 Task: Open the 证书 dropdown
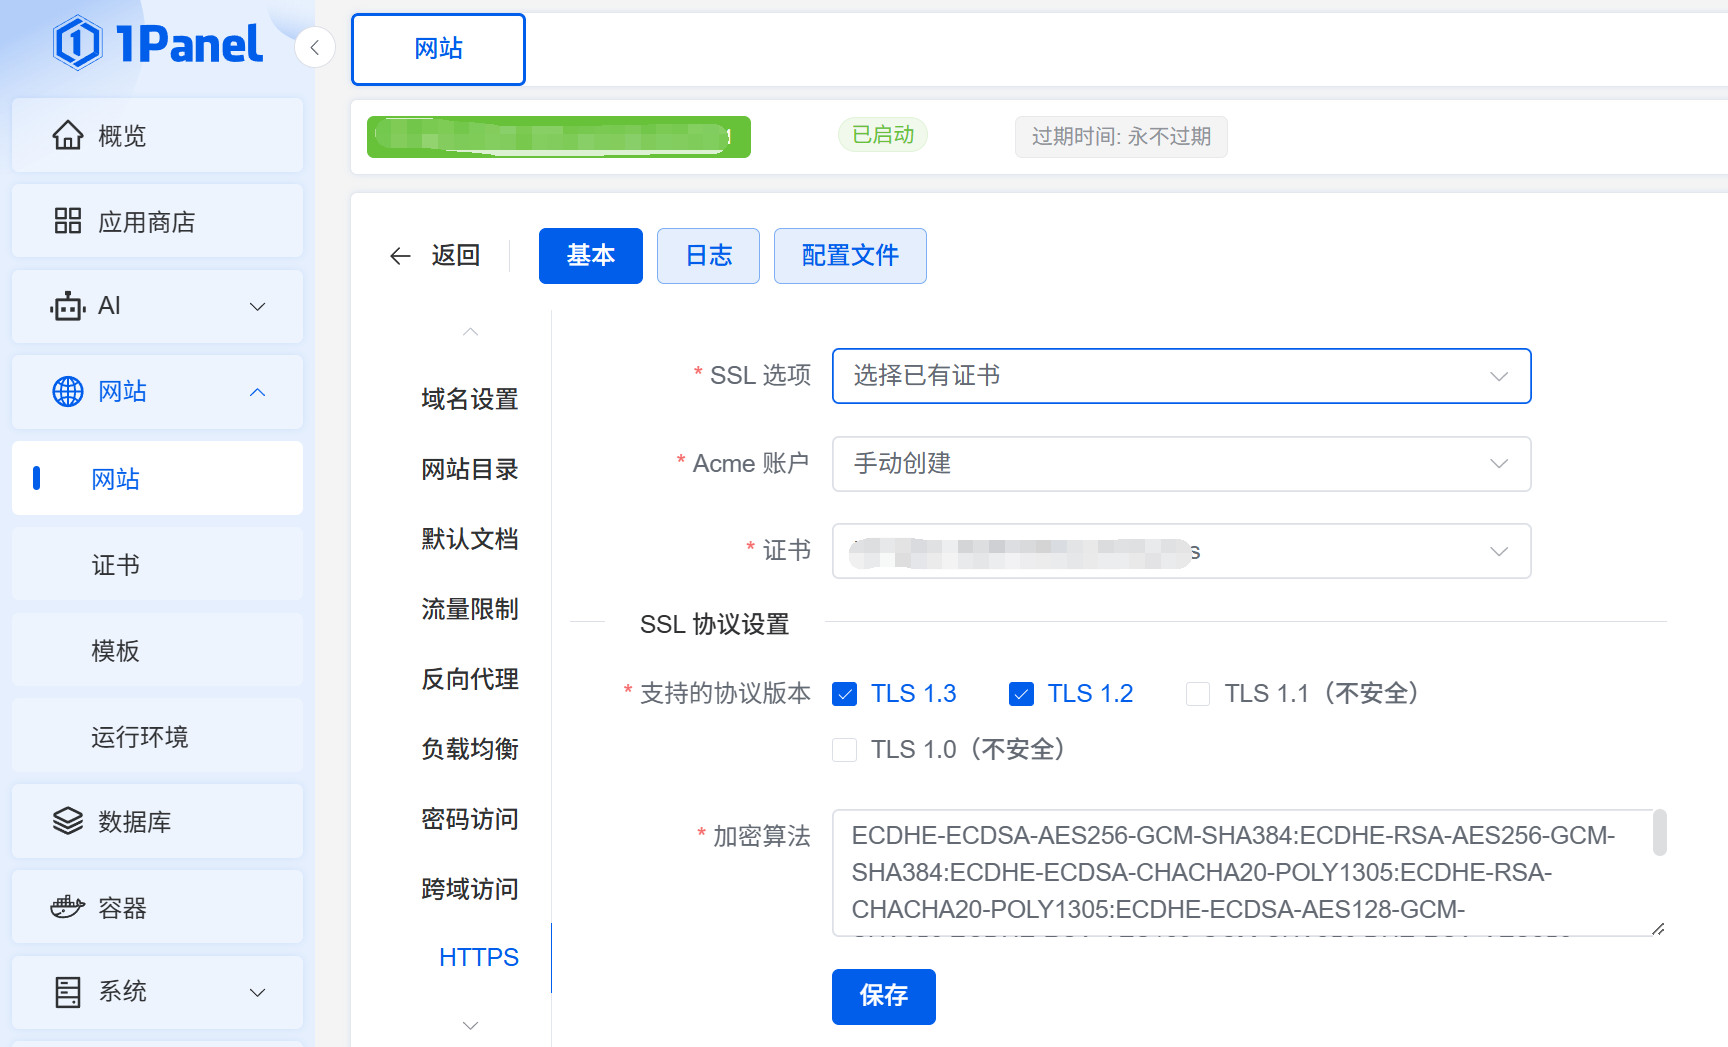click(x=1181, y=551)
